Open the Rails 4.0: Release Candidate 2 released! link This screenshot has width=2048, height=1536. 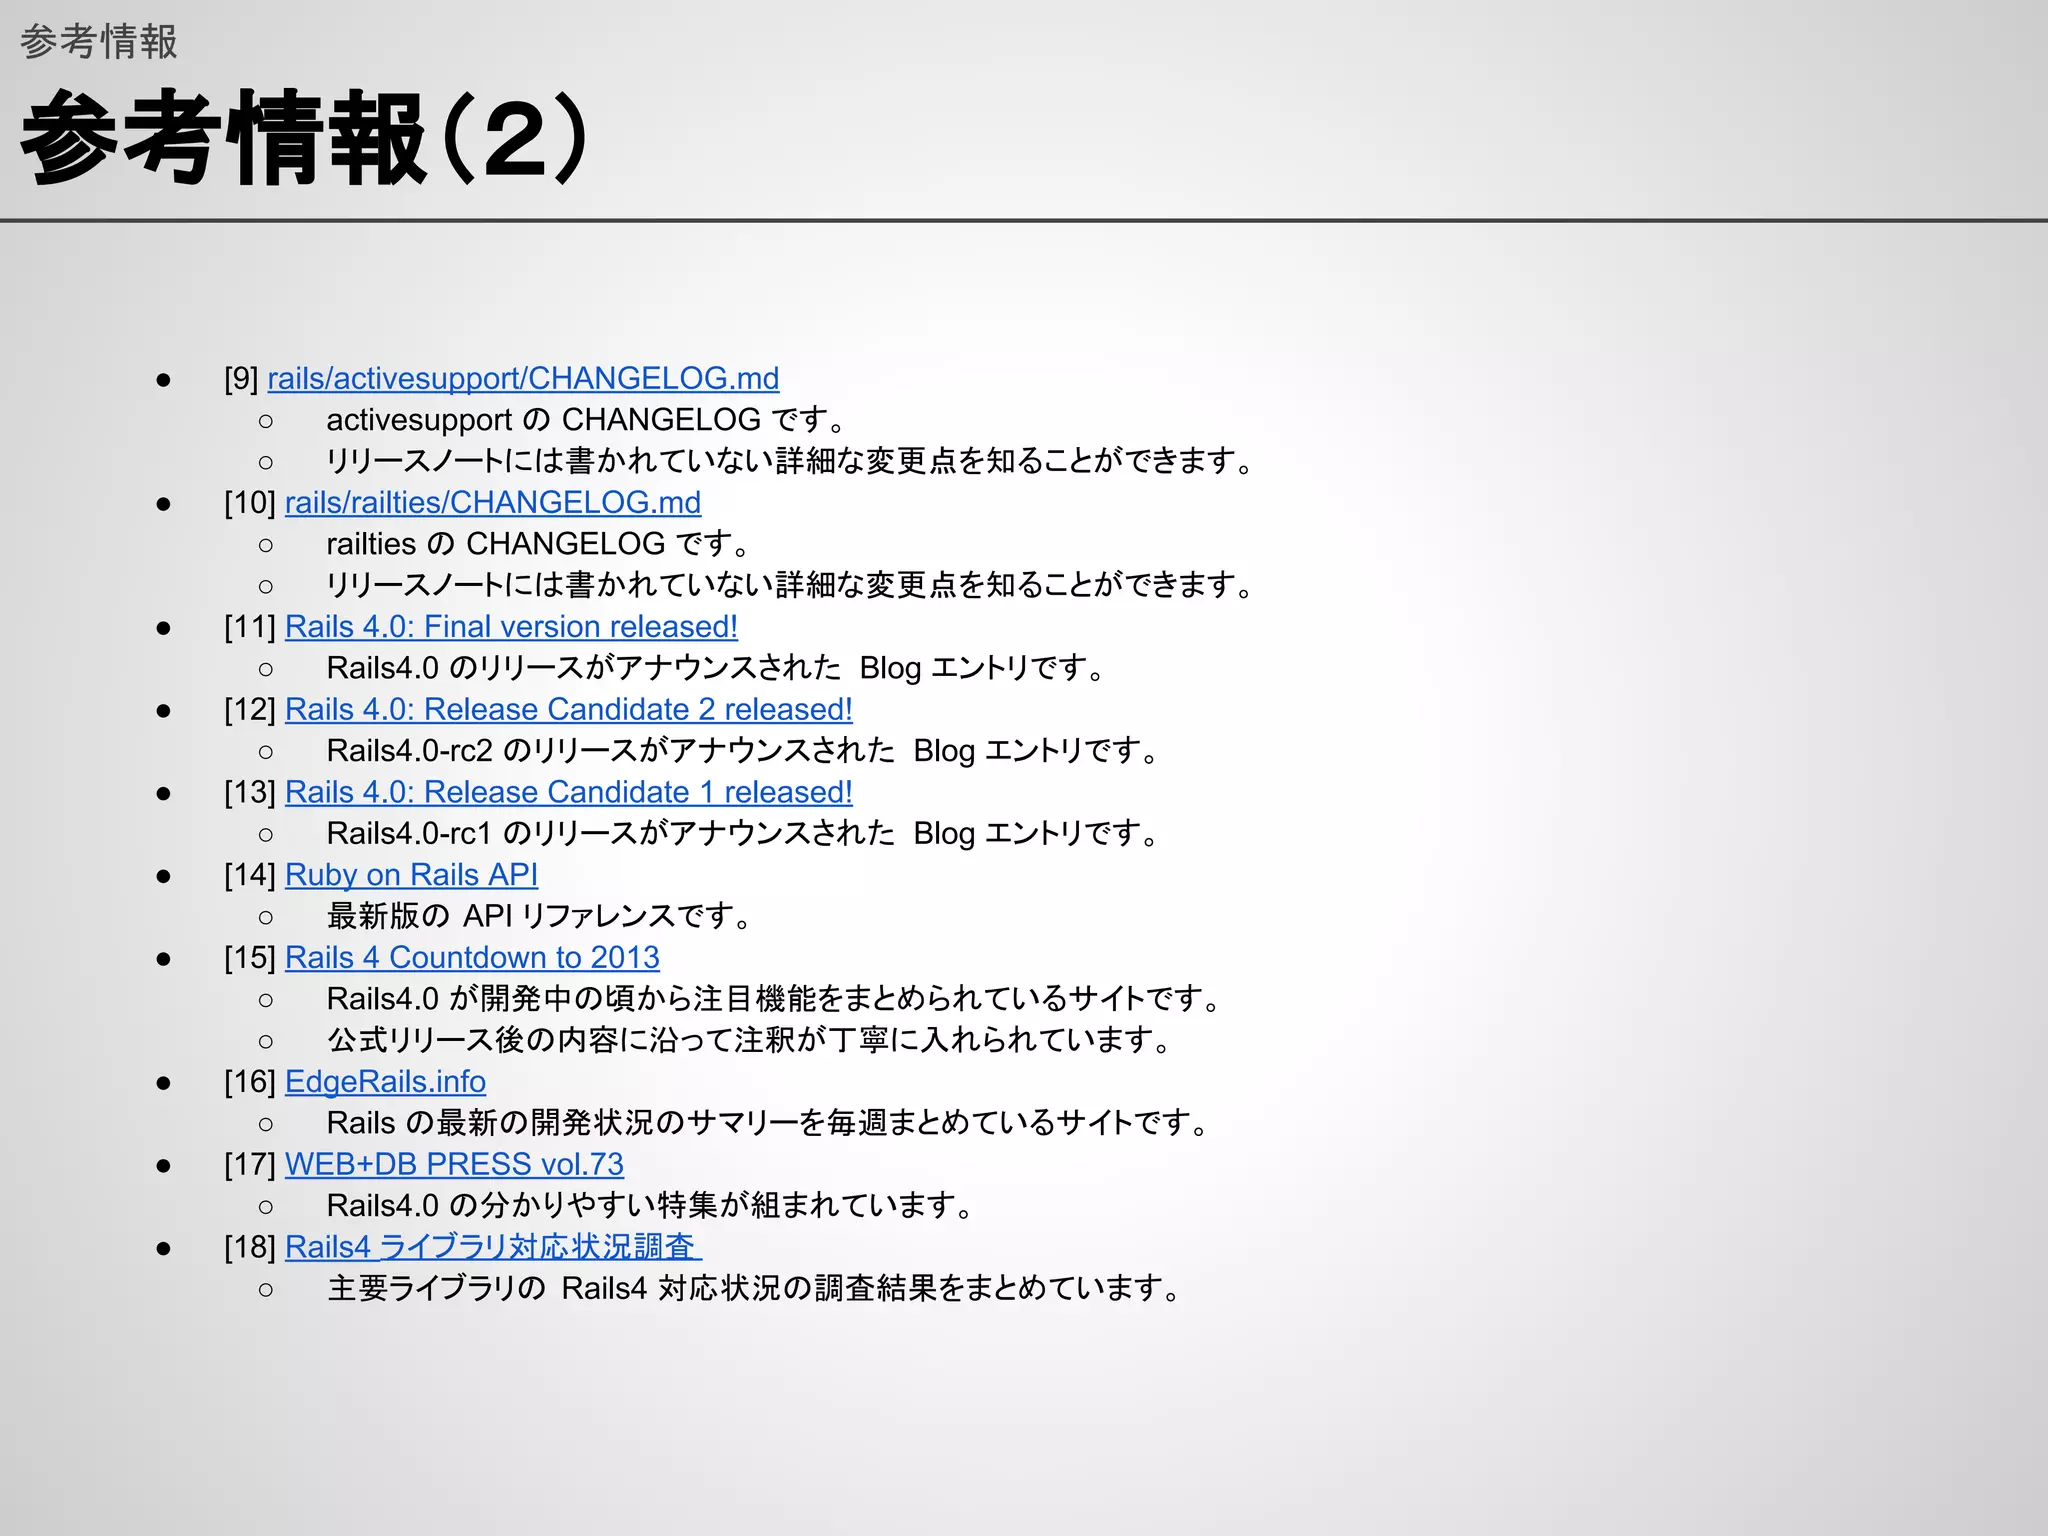[569, 710]
